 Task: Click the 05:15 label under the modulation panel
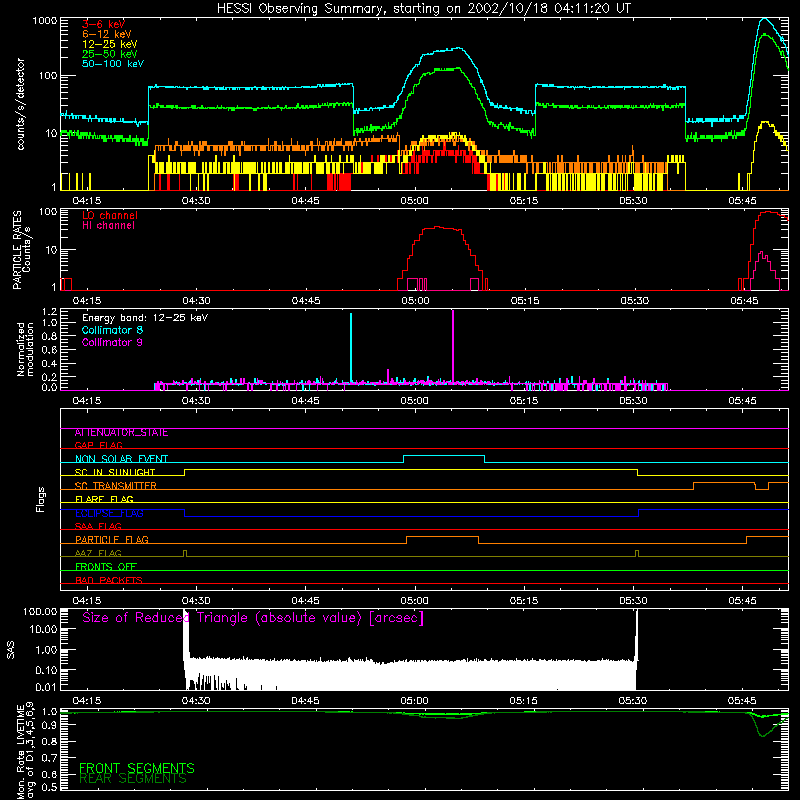point(524,401)
